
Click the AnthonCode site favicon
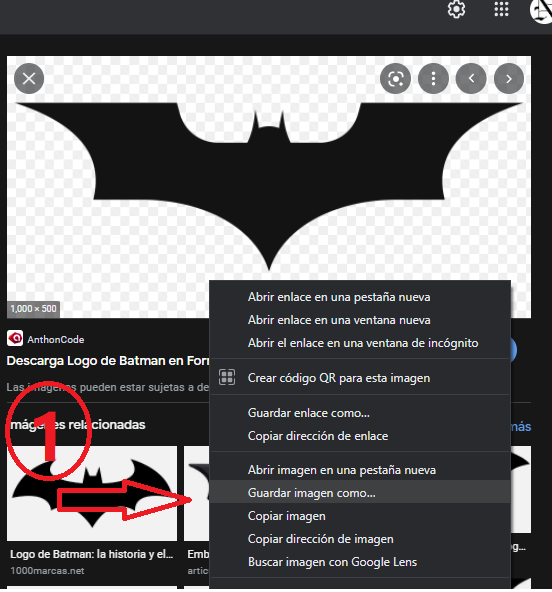tap(15, 339)
